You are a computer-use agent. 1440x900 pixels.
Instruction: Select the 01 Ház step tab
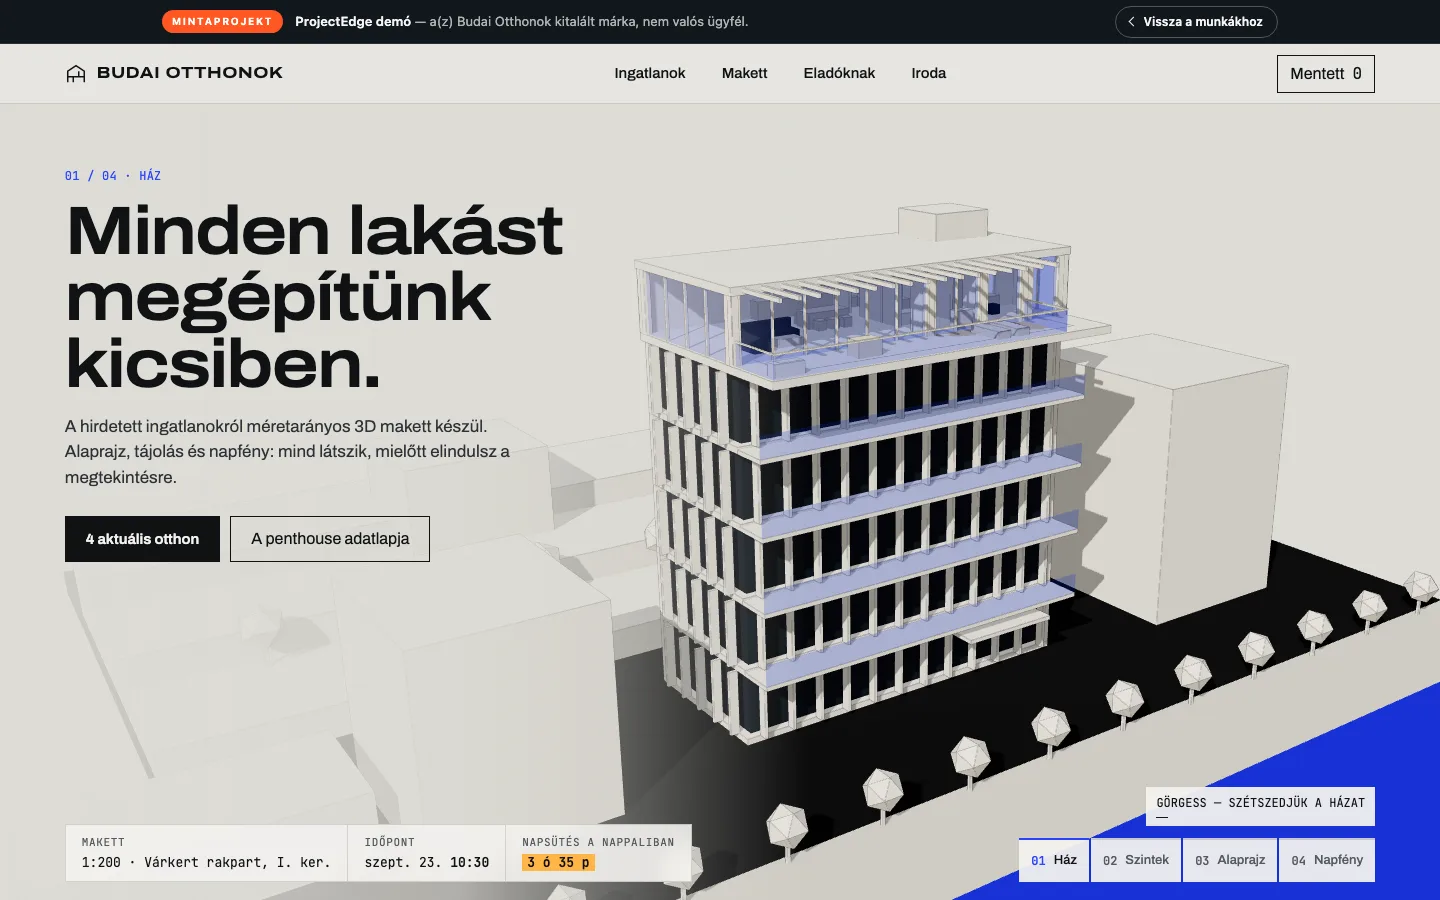1054,860
